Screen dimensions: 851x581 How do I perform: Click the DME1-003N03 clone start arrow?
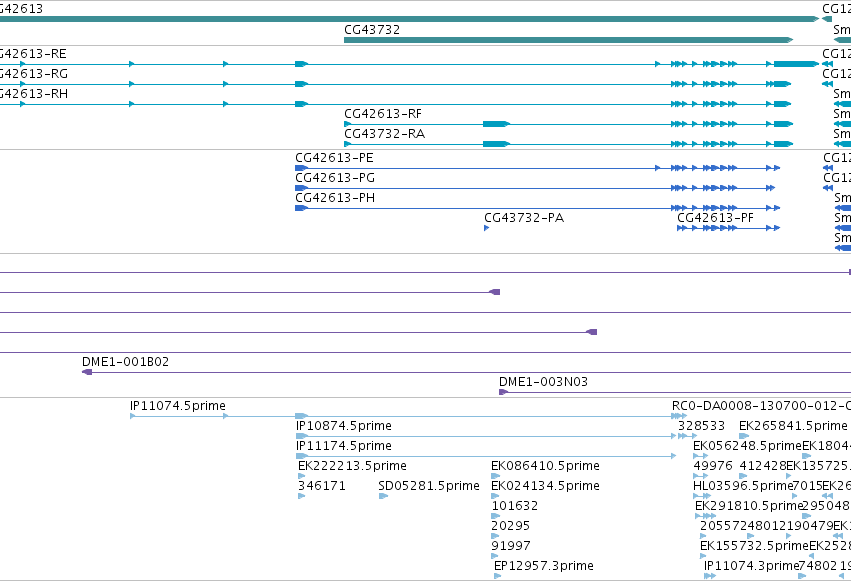coord(503,392)
